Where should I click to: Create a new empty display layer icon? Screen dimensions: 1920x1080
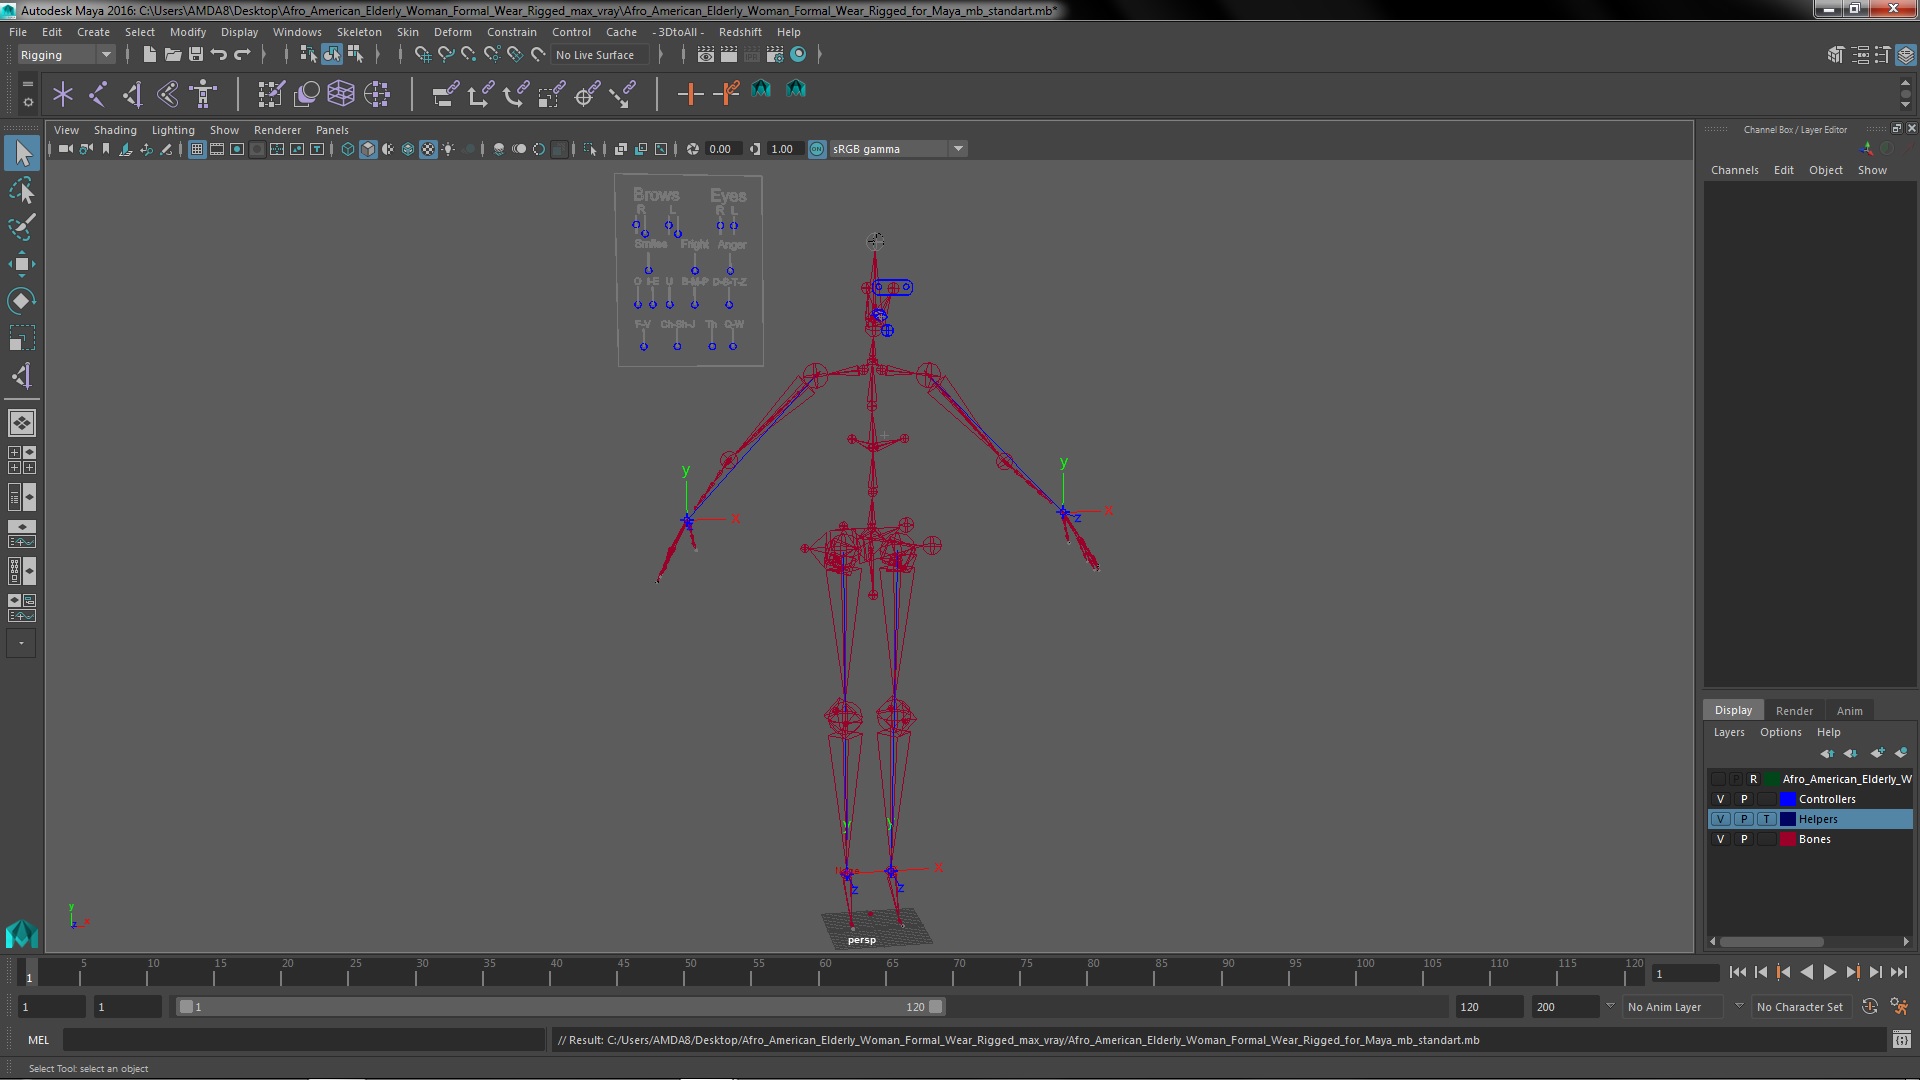[x=1877, y=753]
